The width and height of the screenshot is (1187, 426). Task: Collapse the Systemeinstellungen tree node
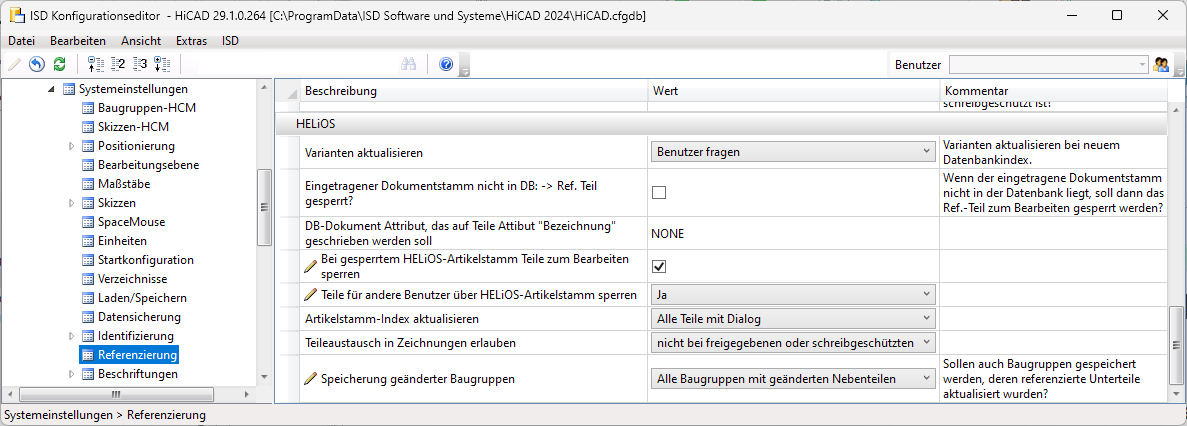pos(51,89)
